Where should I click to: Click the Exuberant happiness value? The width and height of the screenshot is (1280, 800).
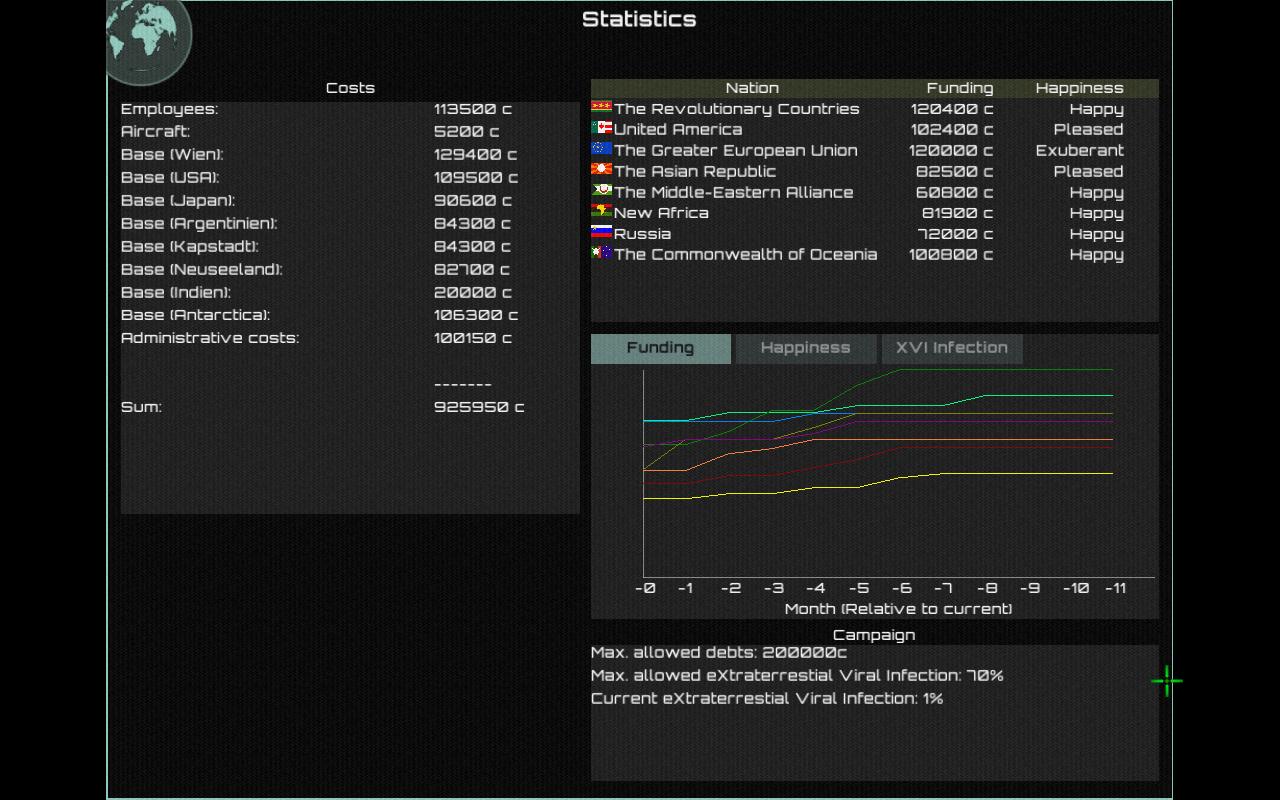(1079, 150)
